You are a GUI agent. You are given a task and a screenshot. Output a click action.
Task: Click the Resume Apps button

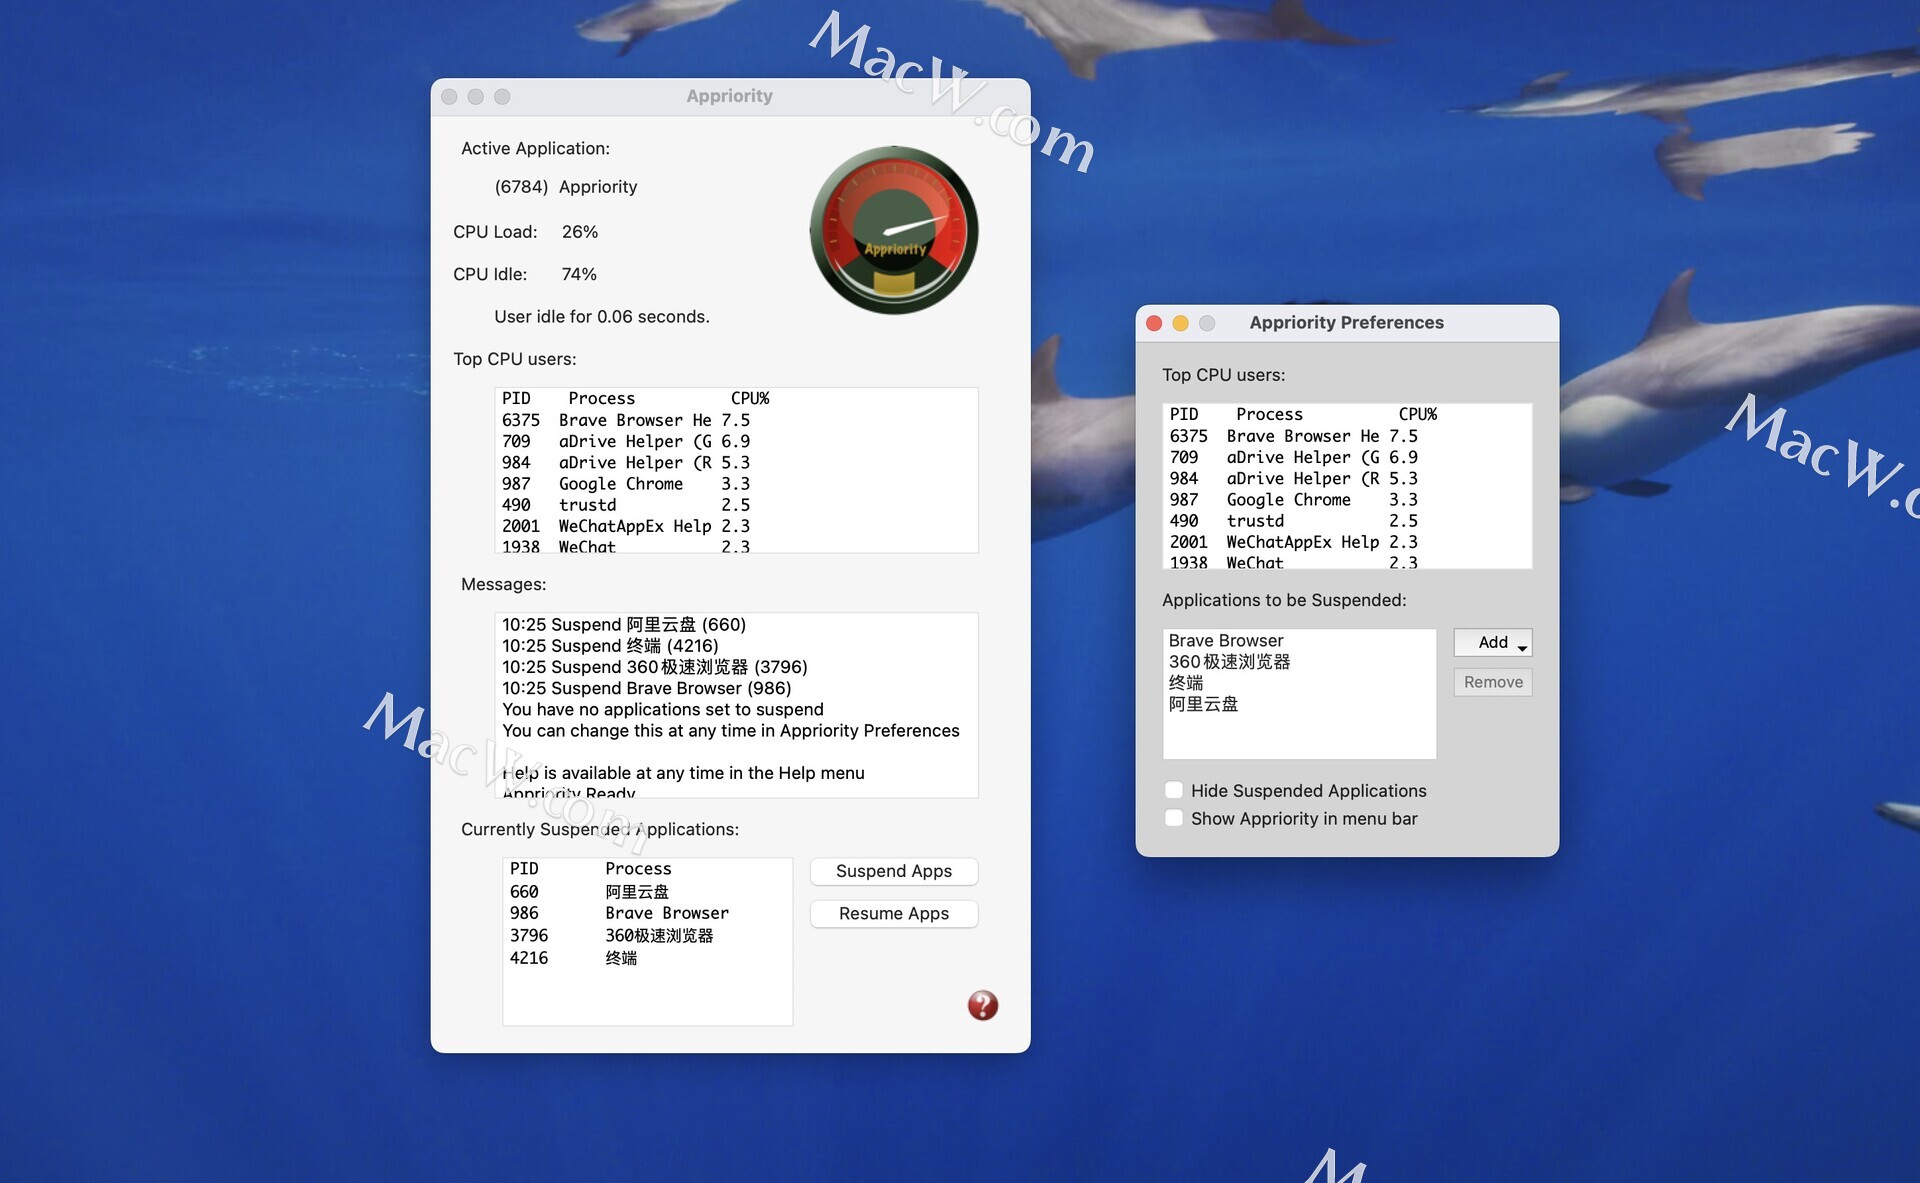(x=894, y=913)
